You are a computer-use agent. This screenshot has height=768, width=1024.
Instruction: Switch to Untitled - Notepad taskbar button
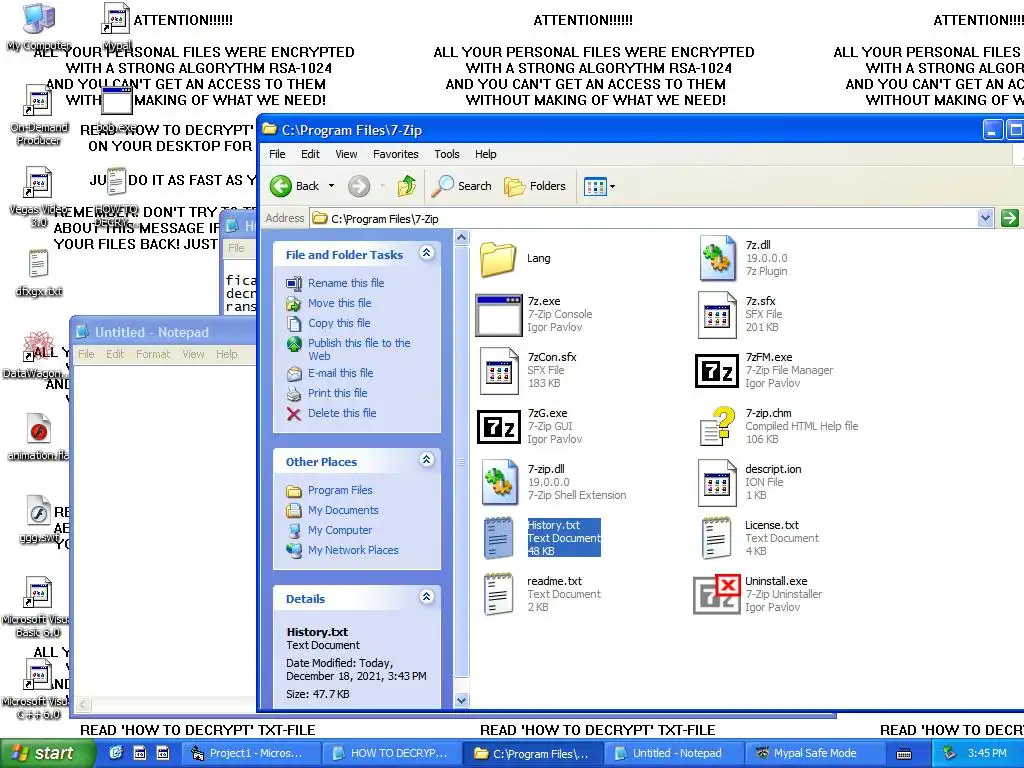click(x=673, y=753)
